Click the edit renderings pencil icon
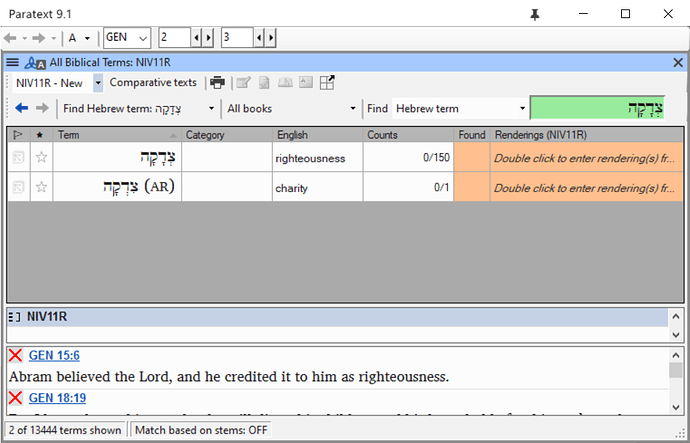 click(243, 82)
